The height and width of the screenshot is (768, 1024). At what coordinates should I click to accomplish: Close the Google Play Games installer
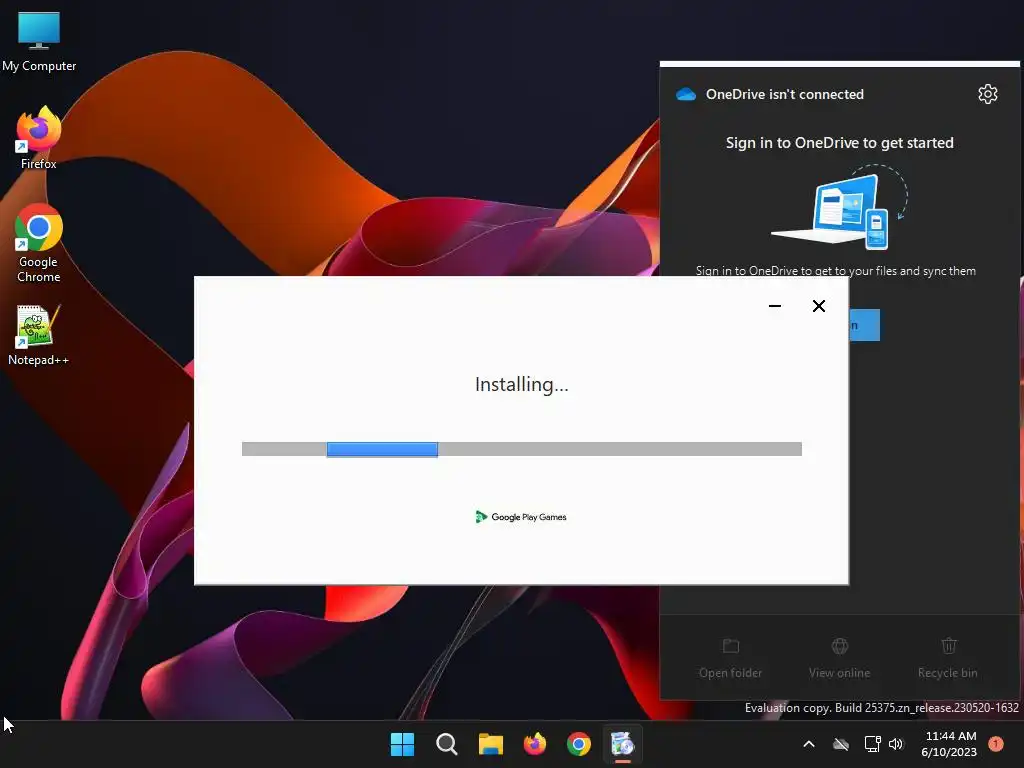coord(818,306)
